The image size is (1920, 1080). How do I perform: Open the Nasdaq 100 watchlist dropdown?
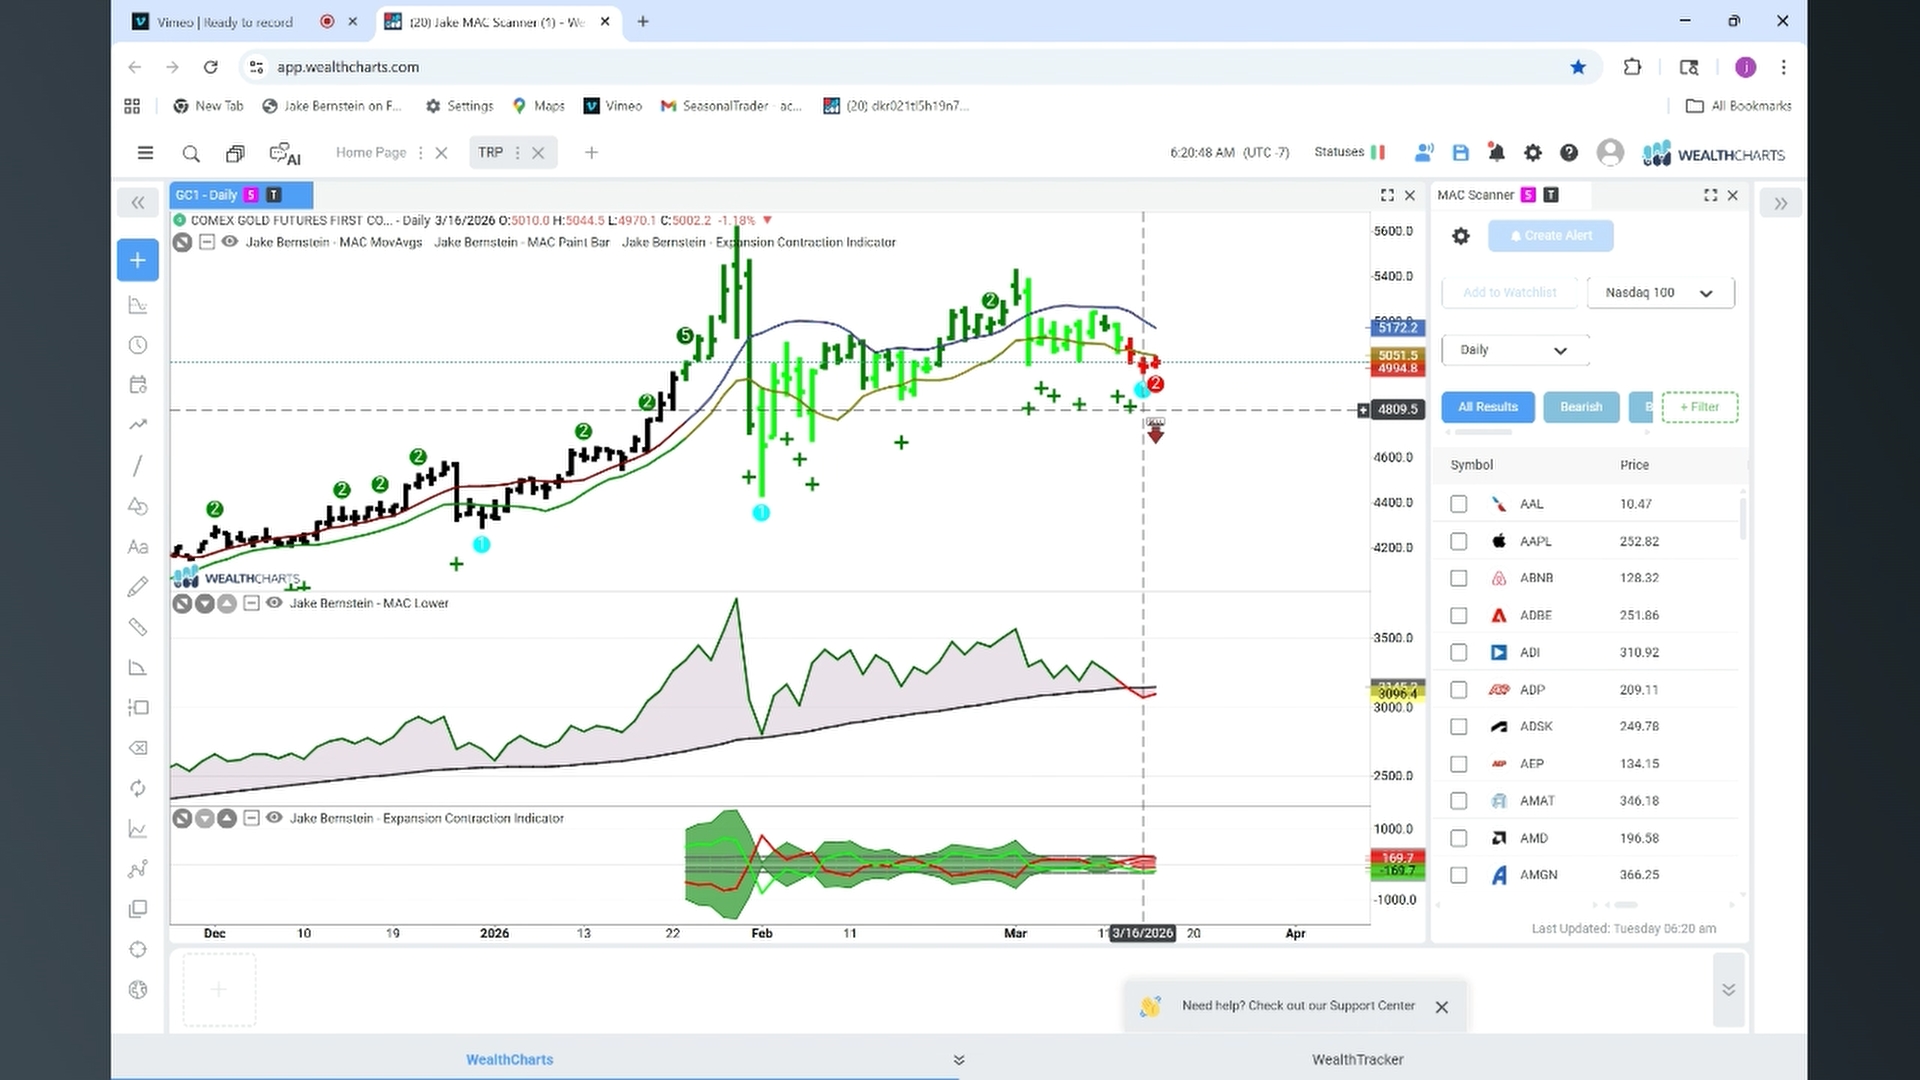tap(1660, 293)
